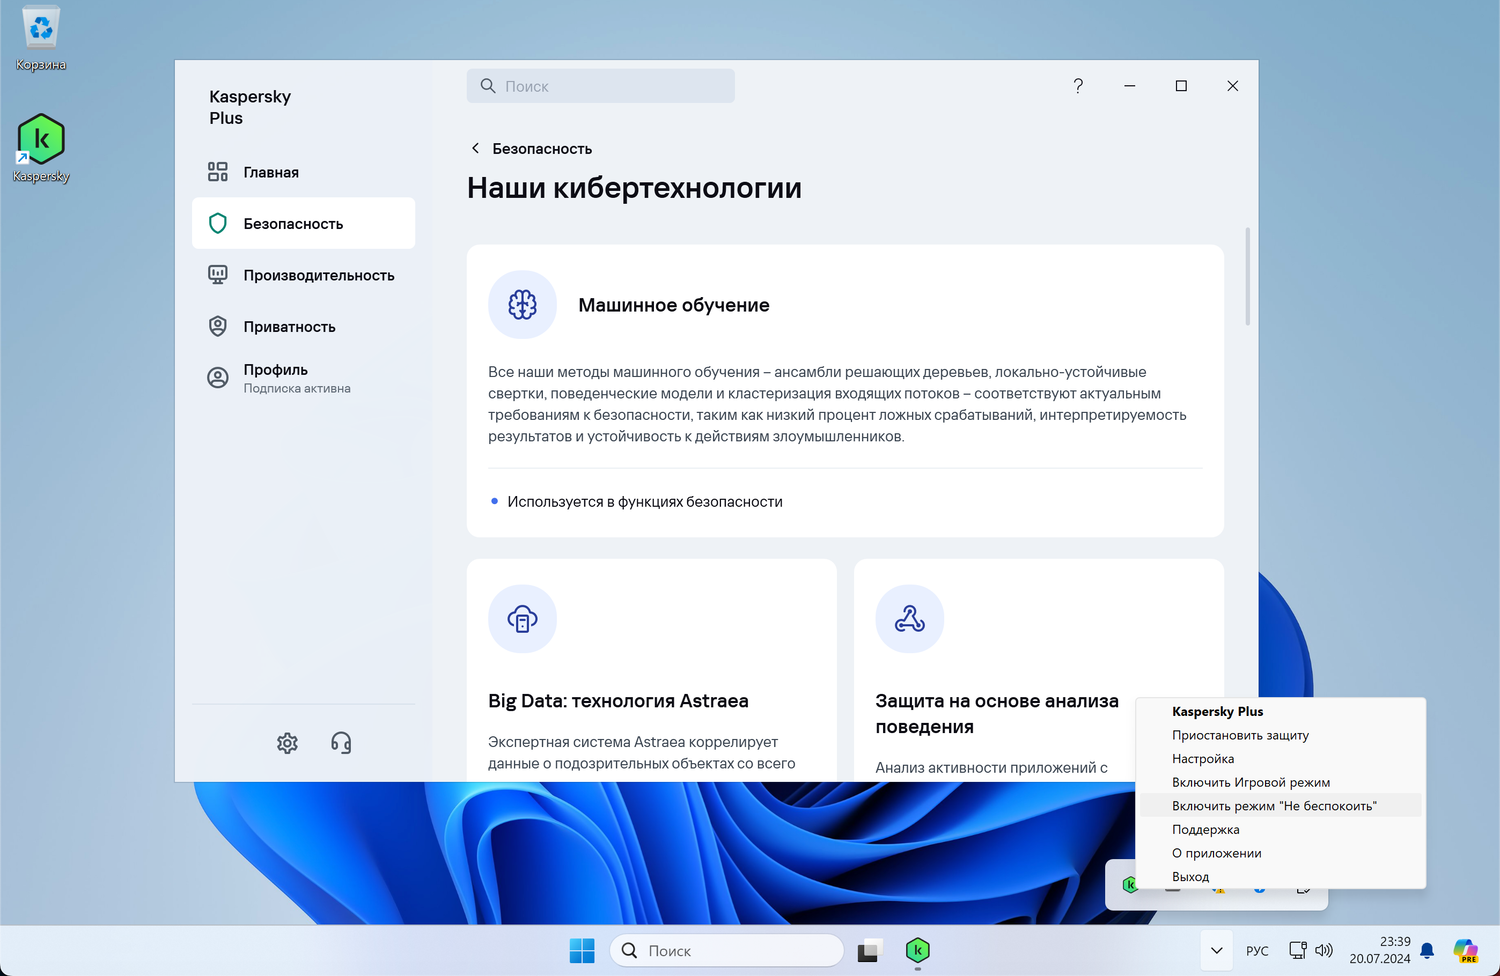This screenshot has width=1500, height=976.
Task: Click the "Подписка активна" status text
Action: (297, 388)
